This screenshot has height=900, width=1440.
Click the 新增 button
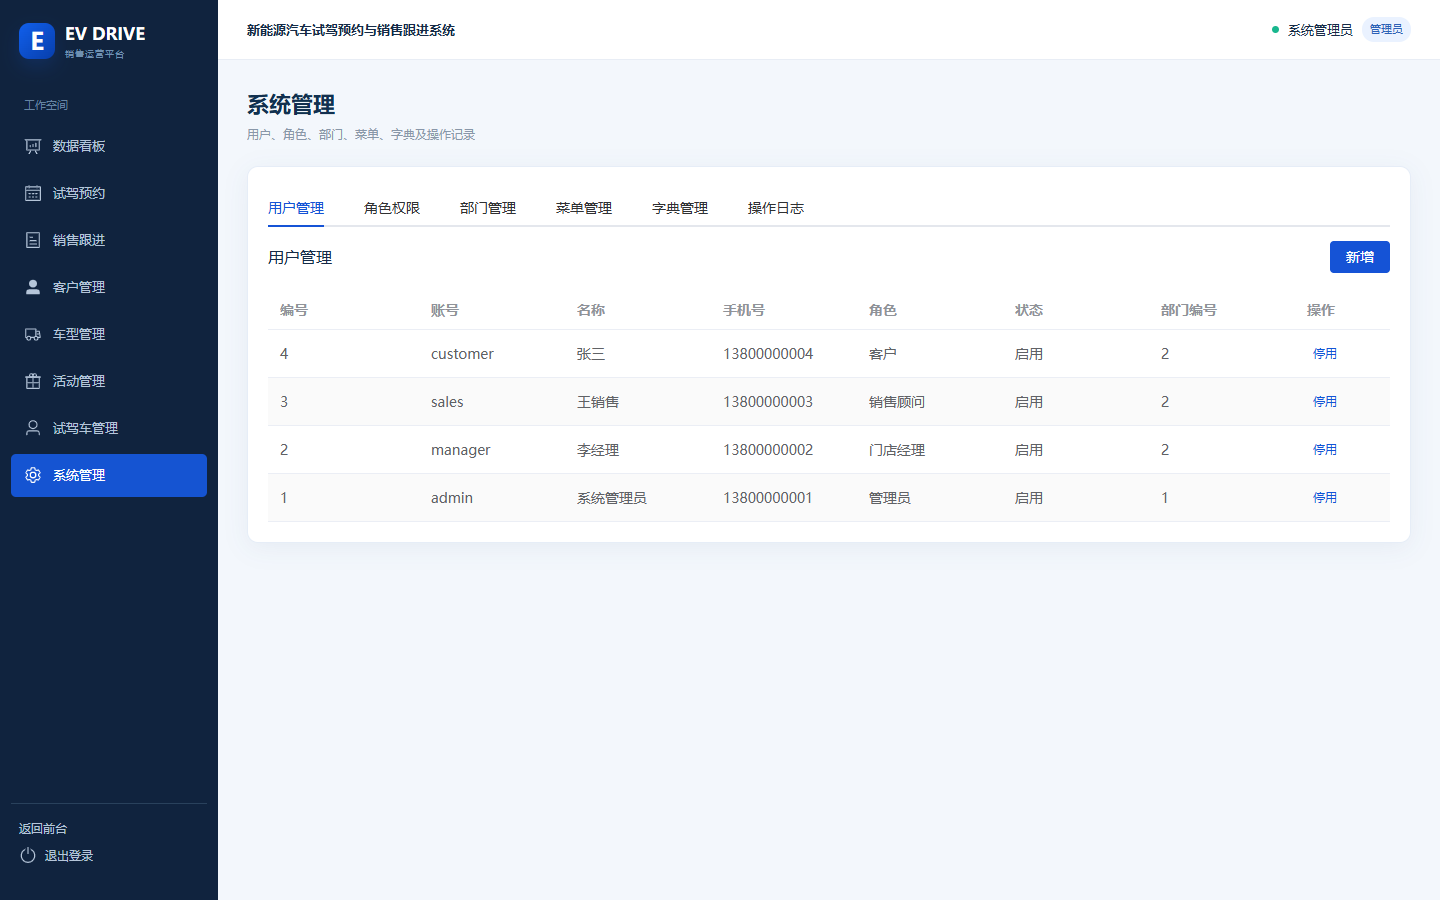tap(1360, 257)
